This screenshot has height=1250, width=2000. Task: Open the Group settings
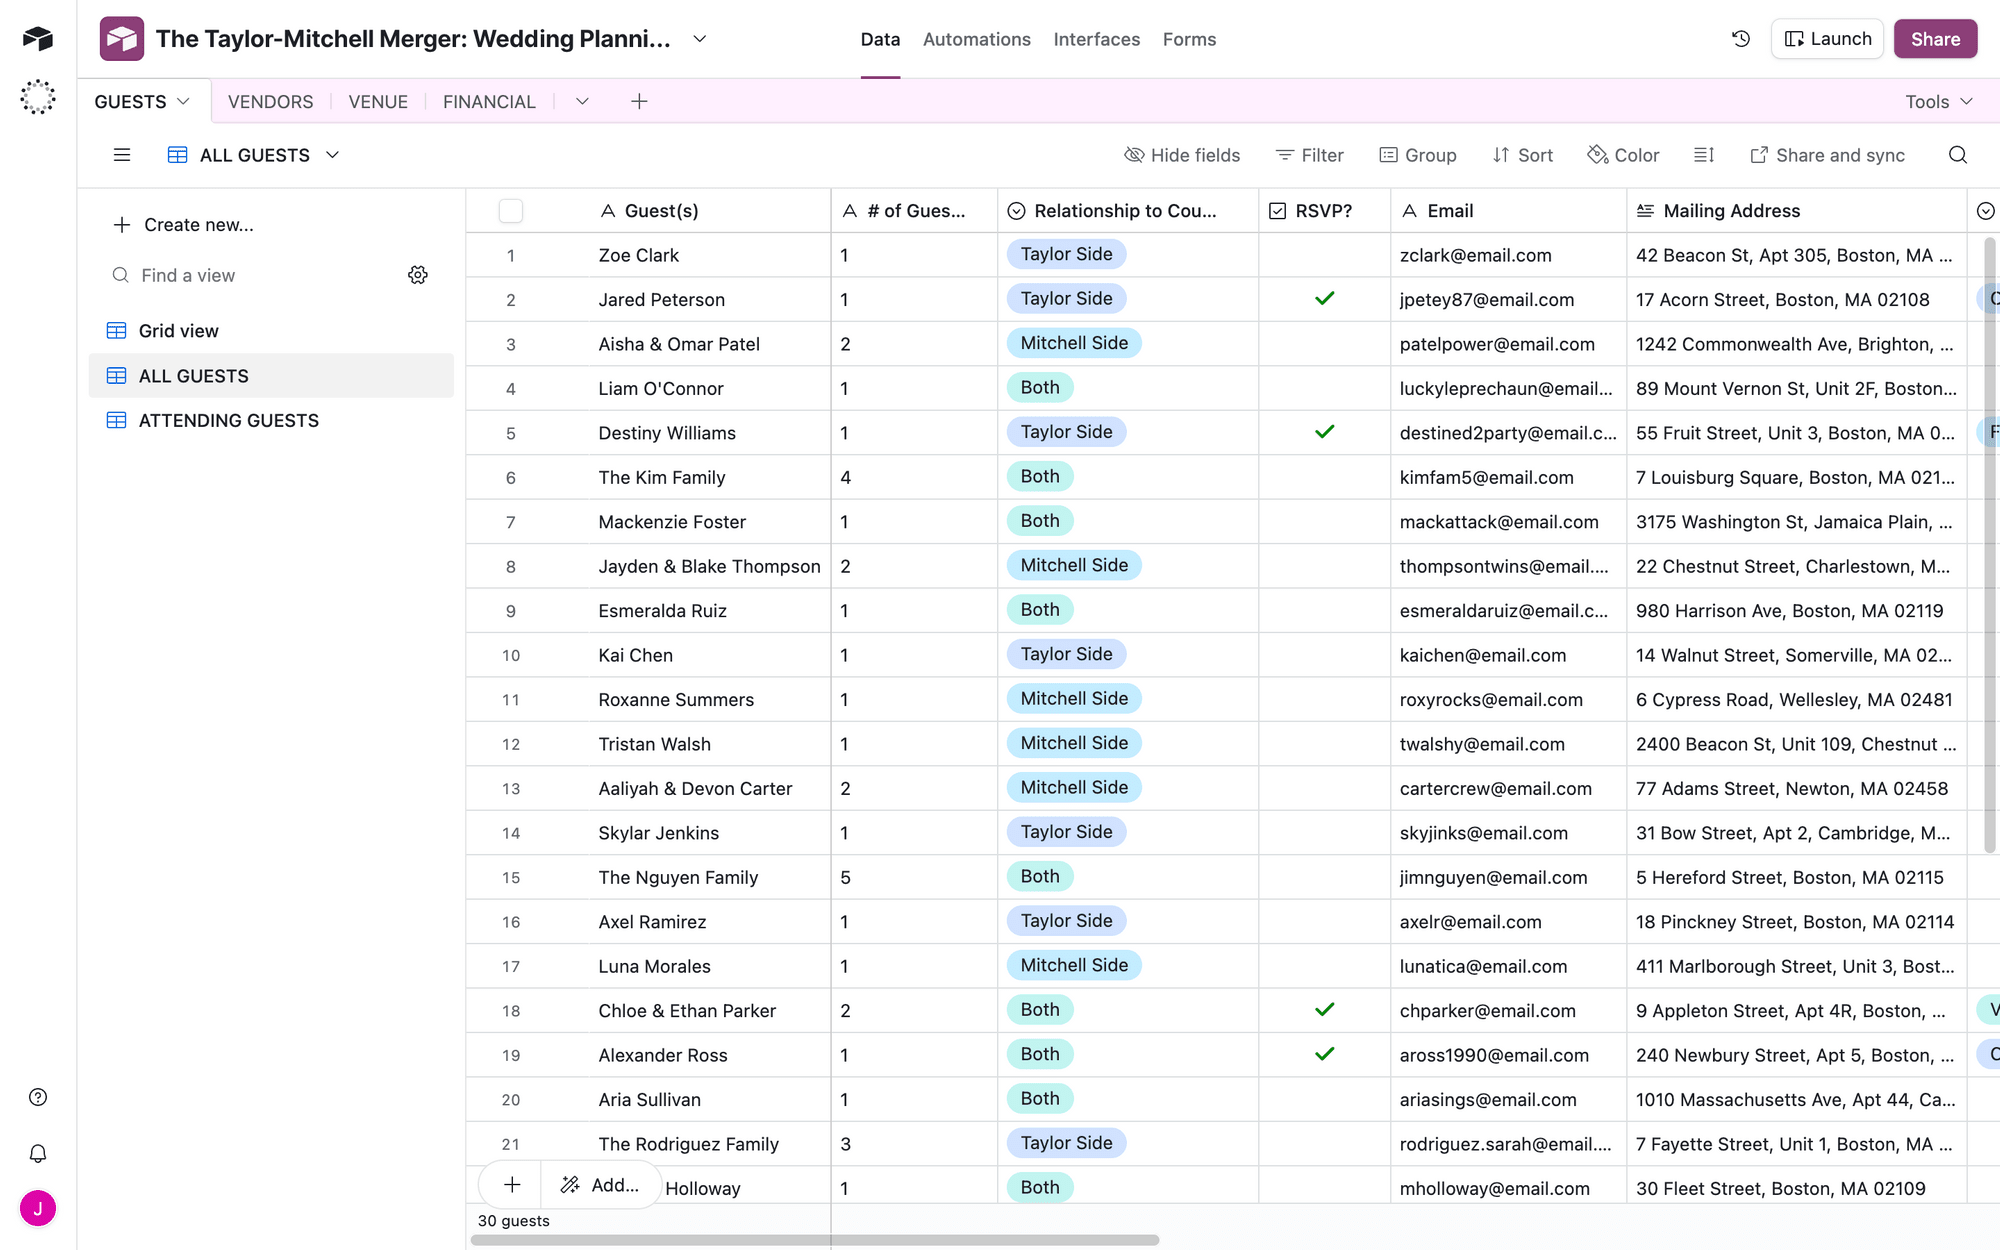pos(1418,155)
